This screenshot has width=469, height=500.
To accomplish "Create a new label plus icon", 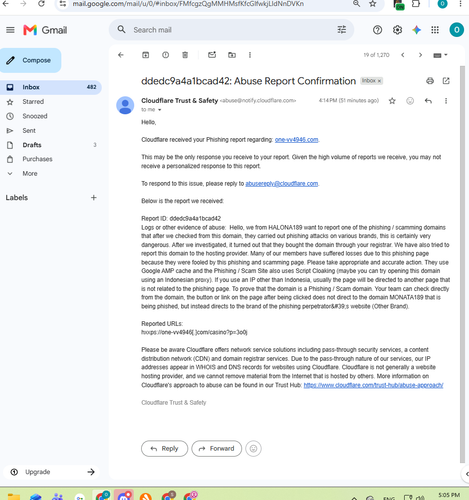I will coord(94,198).
